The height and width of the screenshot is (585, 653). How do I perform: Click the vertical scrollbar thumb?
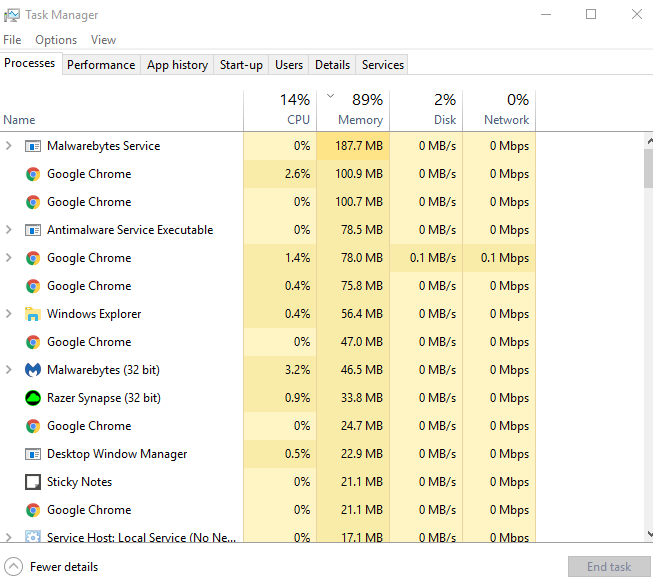pyautogui.click(x=648, y=168)
